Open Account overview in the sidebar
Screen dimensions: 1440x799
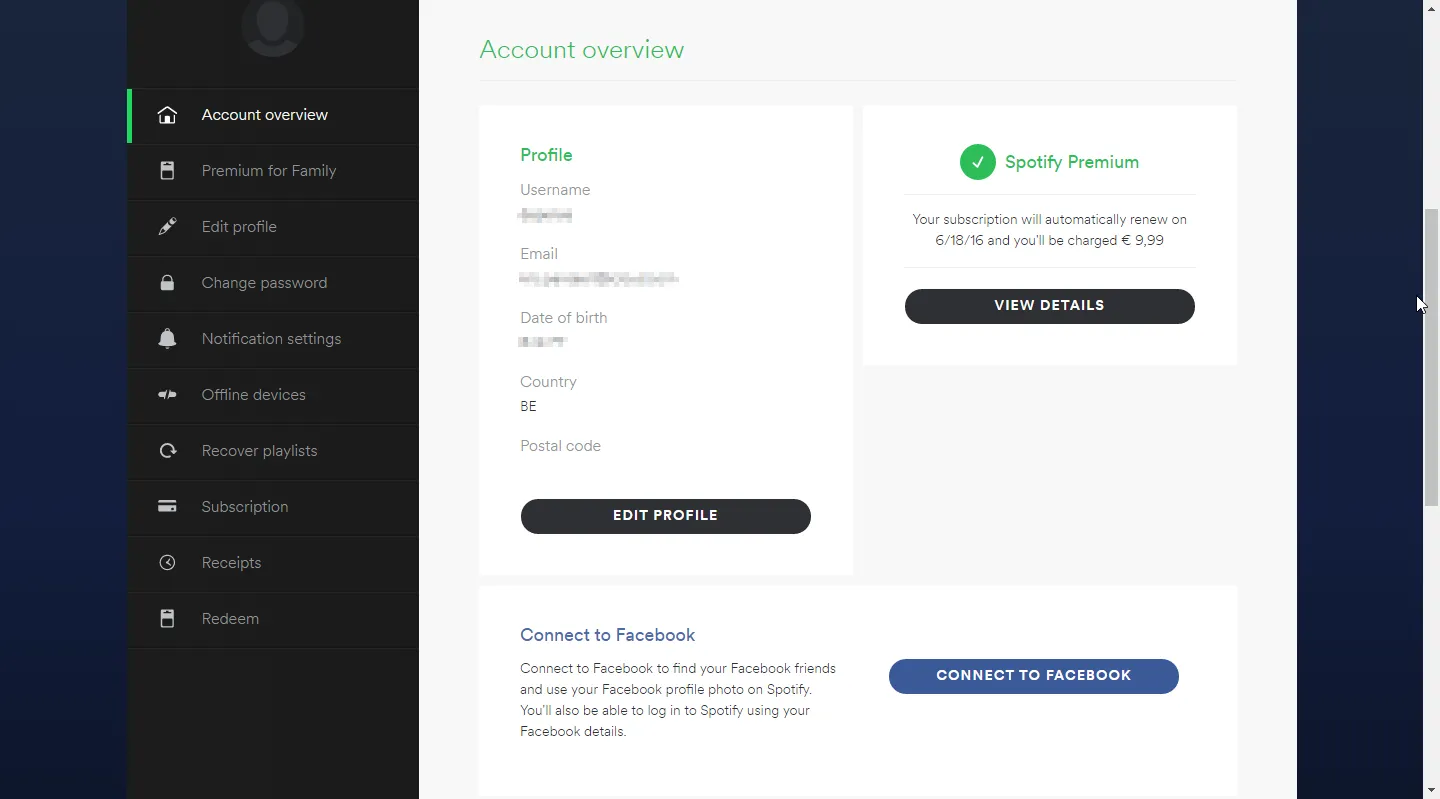tap(273, 115)
